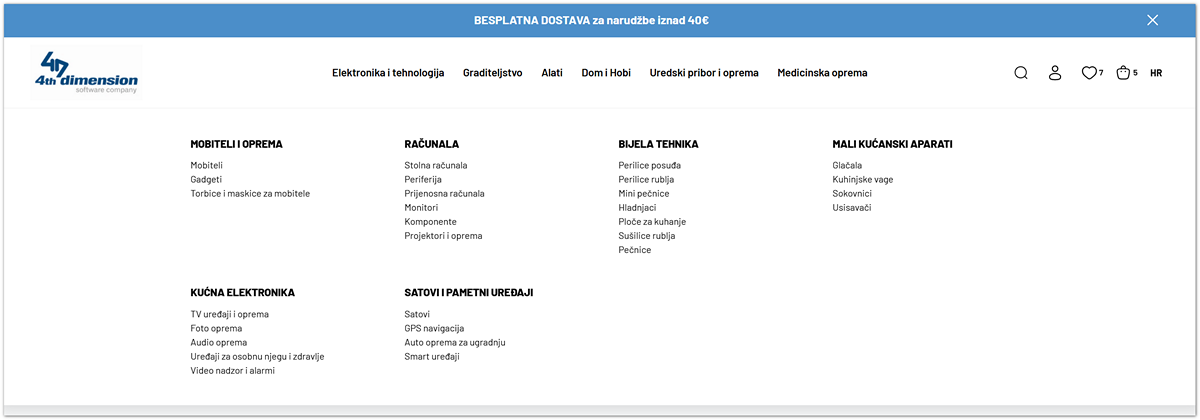This screenshot has height=420, width=1200.
Task: Expand Elektronika i tehnologija menu
Action: [x=388, y=73]
